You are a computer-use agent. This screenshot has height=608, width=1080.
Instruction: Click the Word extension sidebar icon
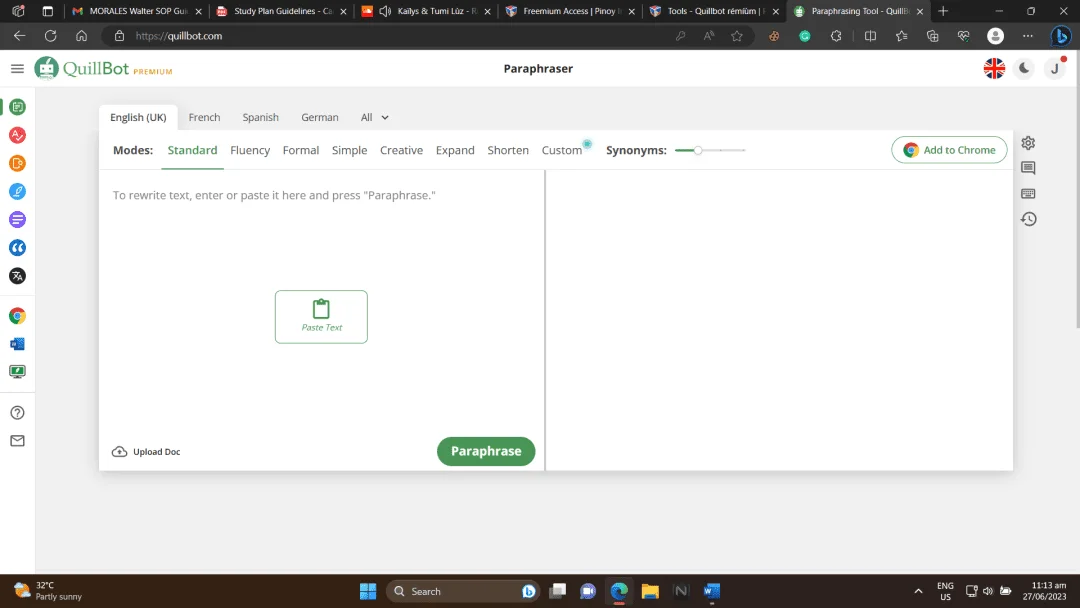coord(17,344)
